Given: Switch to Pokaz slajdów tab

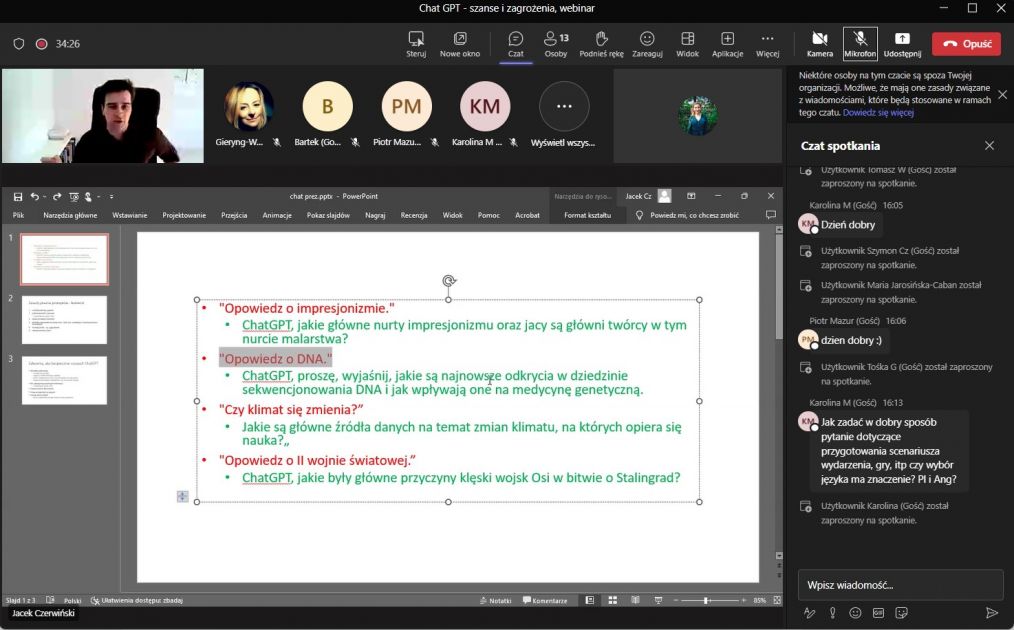Looking at the screenshot, I should 328,215.
